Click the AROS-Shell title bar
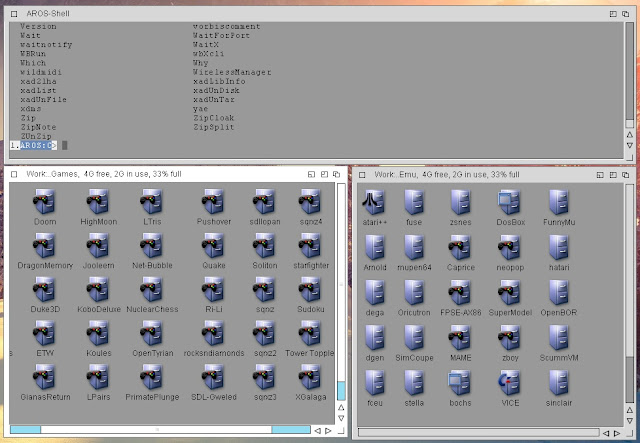The image size is (640, 443). pos(318,13)
